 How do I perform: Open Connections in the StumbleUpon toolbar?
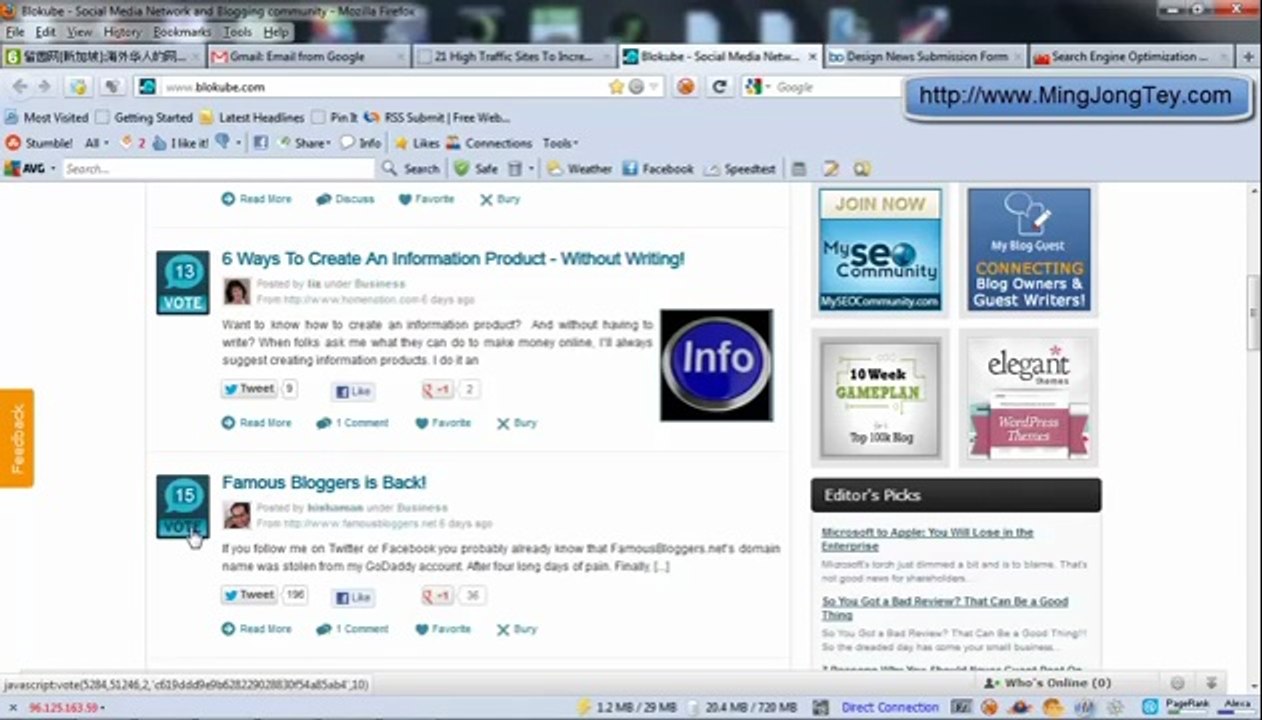coord(489,143)
